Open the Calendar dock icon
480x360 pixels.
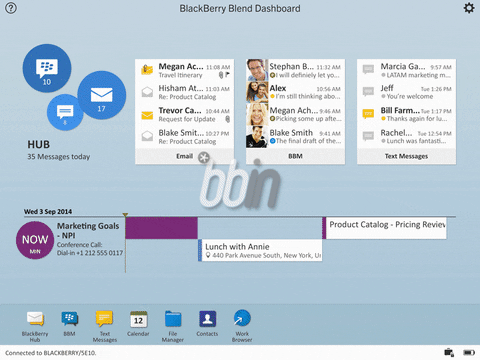coord(138,323)
